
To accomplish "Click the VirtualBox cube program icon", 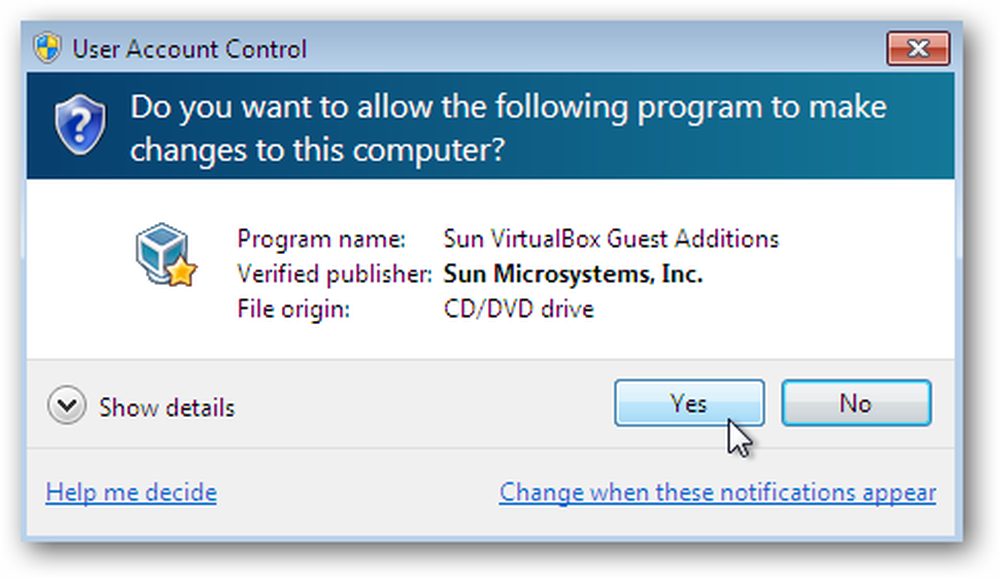I will coord(166,254).
